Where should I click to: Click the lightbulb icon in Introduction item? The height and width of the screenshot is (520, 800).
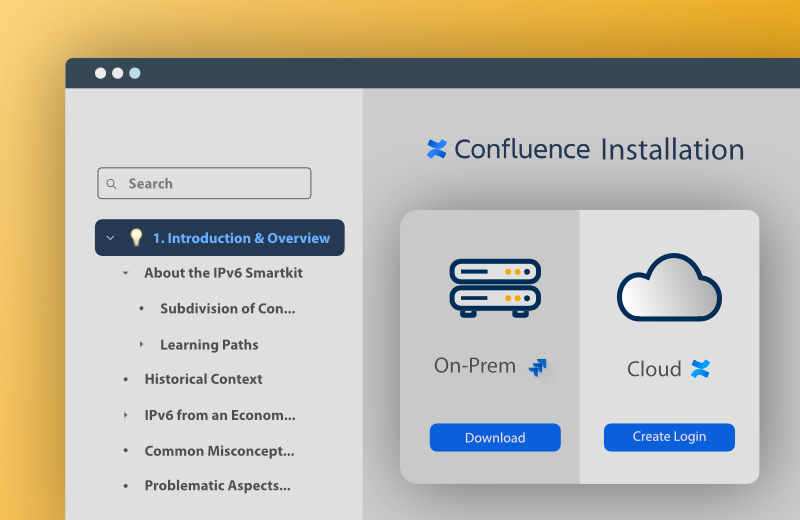coord(136,238)
